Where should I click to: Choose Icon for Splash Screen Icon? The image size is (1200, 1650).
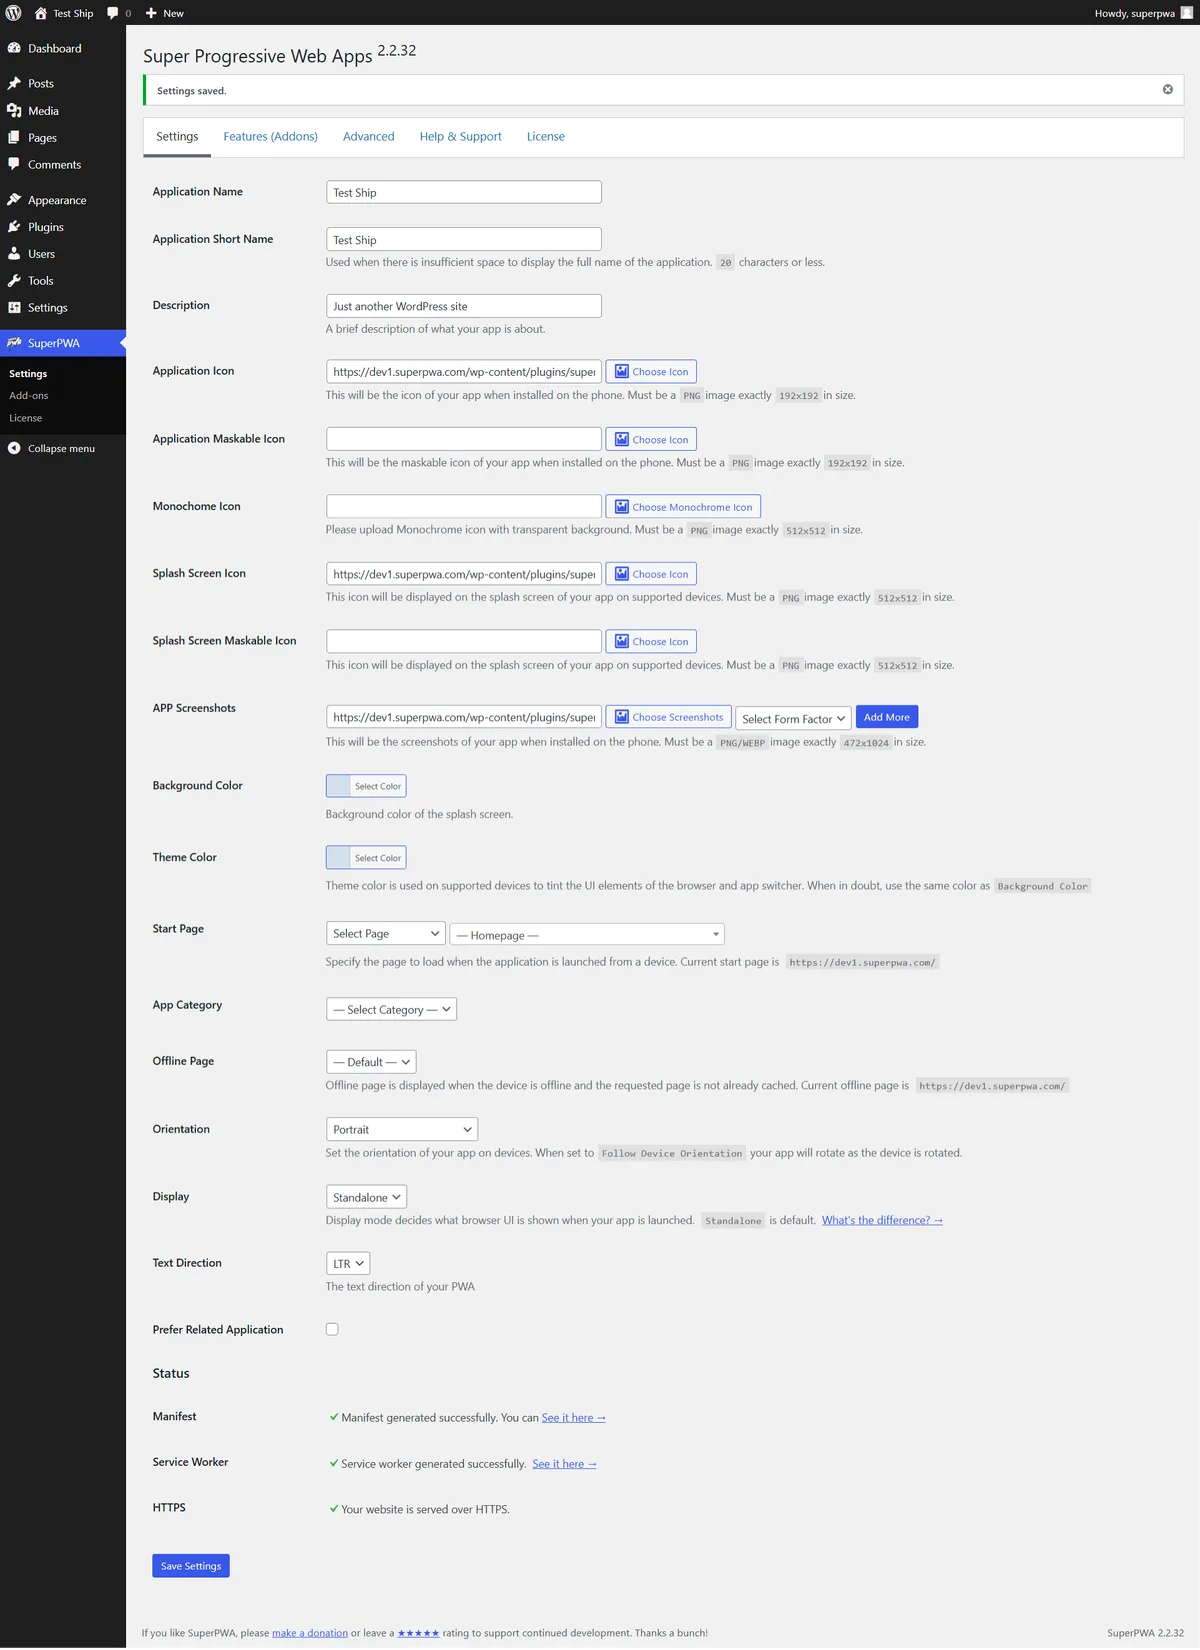point(651,574)
